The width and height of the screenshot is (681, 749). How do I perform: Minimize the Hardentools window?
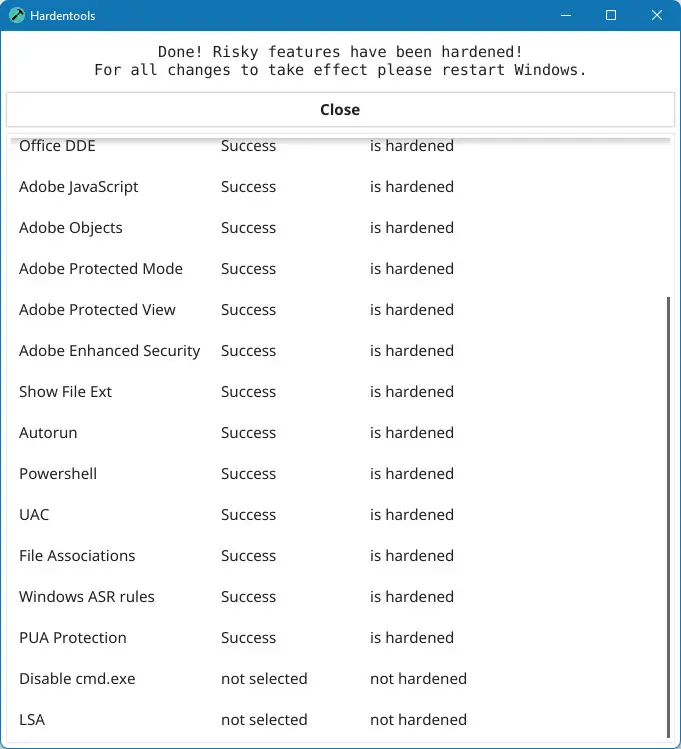click(565, 16)
